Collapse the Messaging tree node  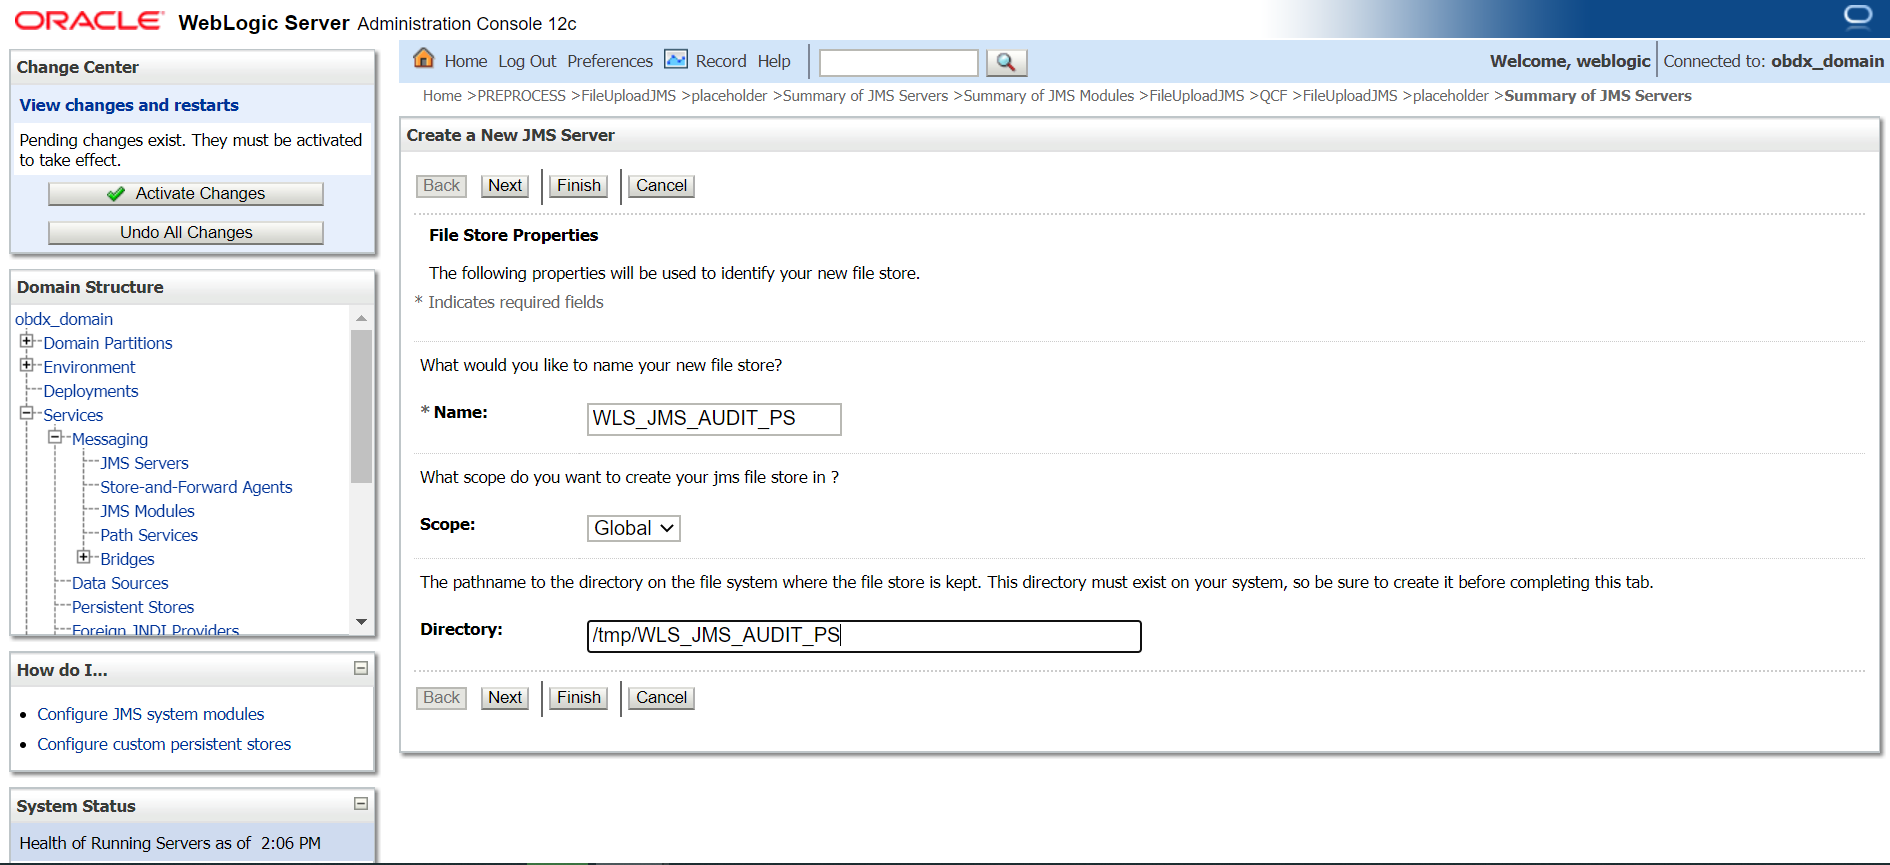pyautogui.click(x=55, y=437)
